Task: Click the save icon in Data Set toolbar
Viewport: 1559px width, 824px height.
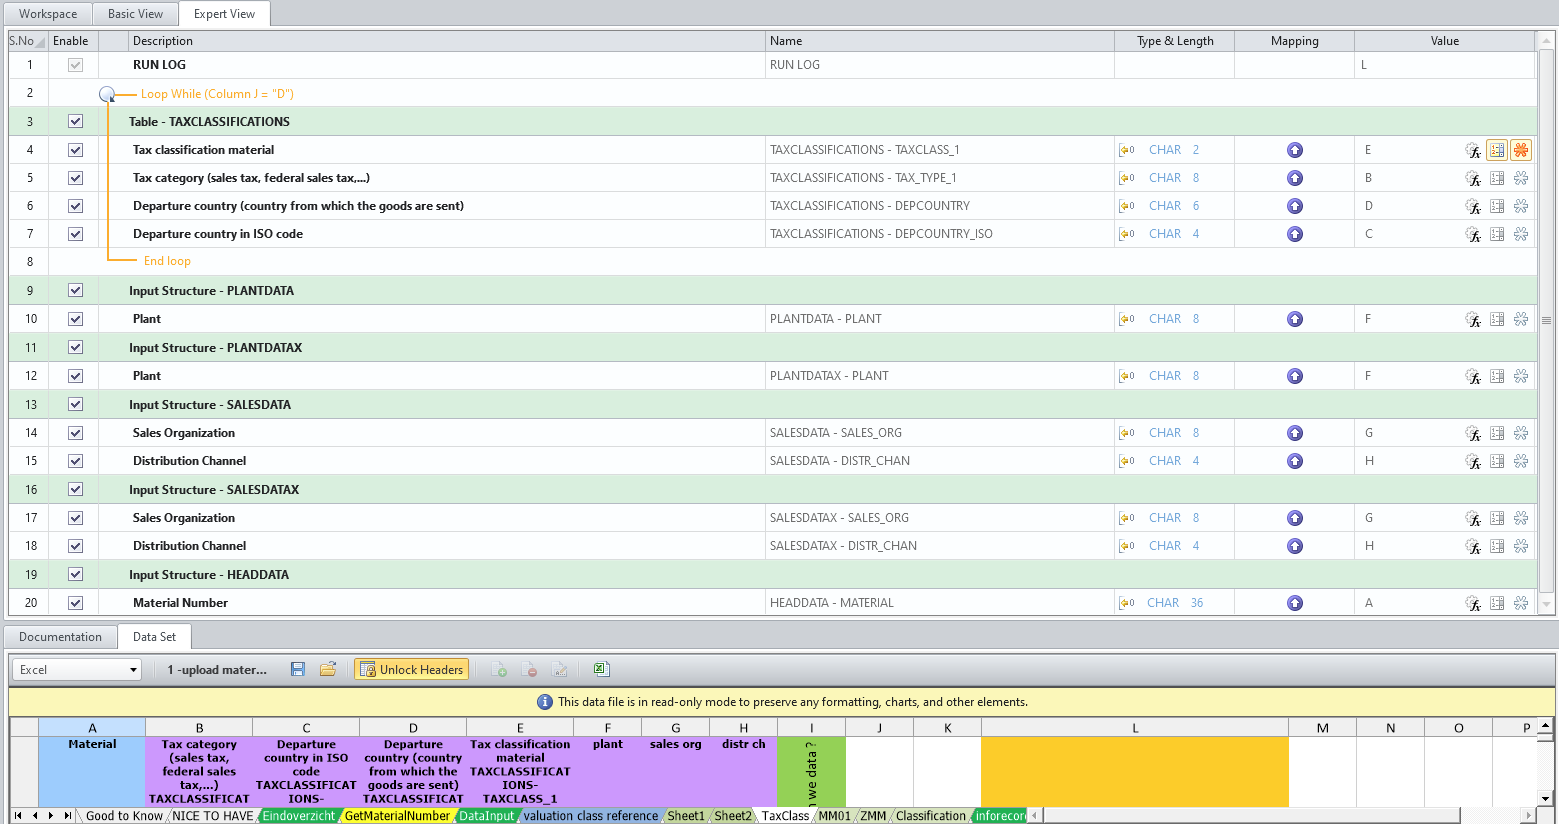Action: tap(298, 669)
